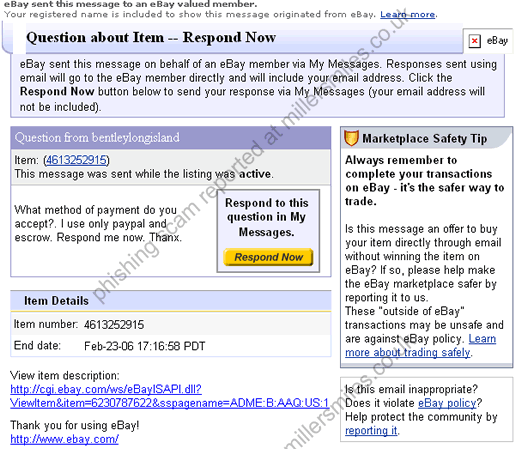Click 'Marketplace Safety Tip' heading text

point(425,138)
